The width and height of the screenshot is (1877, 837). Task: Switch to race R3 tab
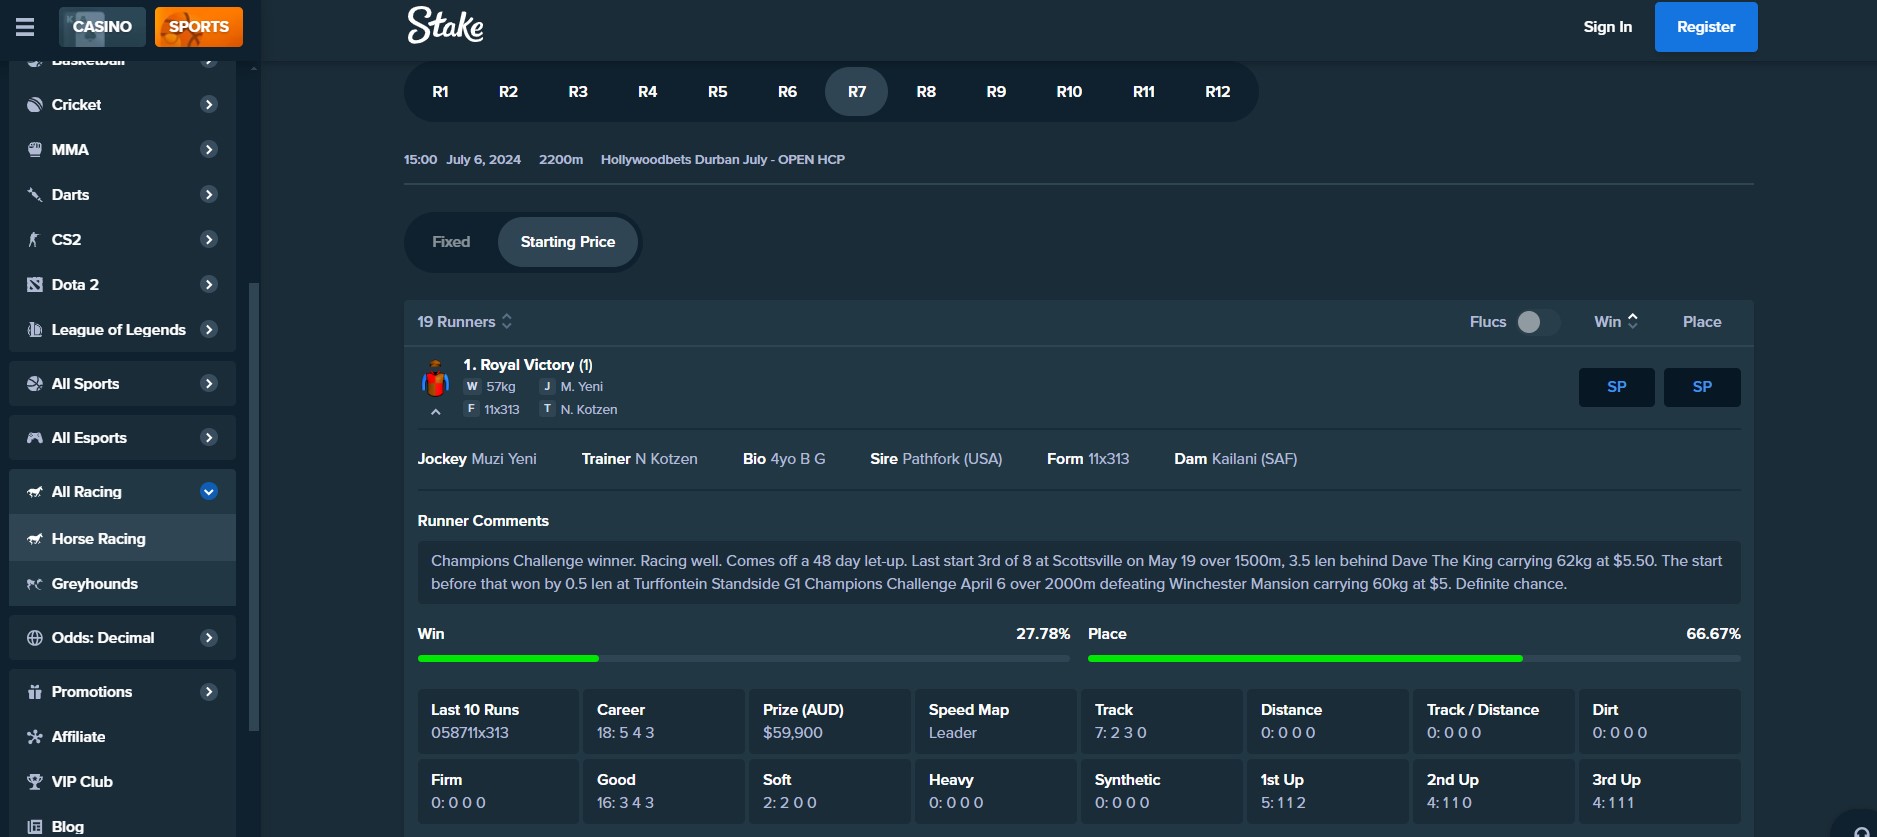point(578,91)
